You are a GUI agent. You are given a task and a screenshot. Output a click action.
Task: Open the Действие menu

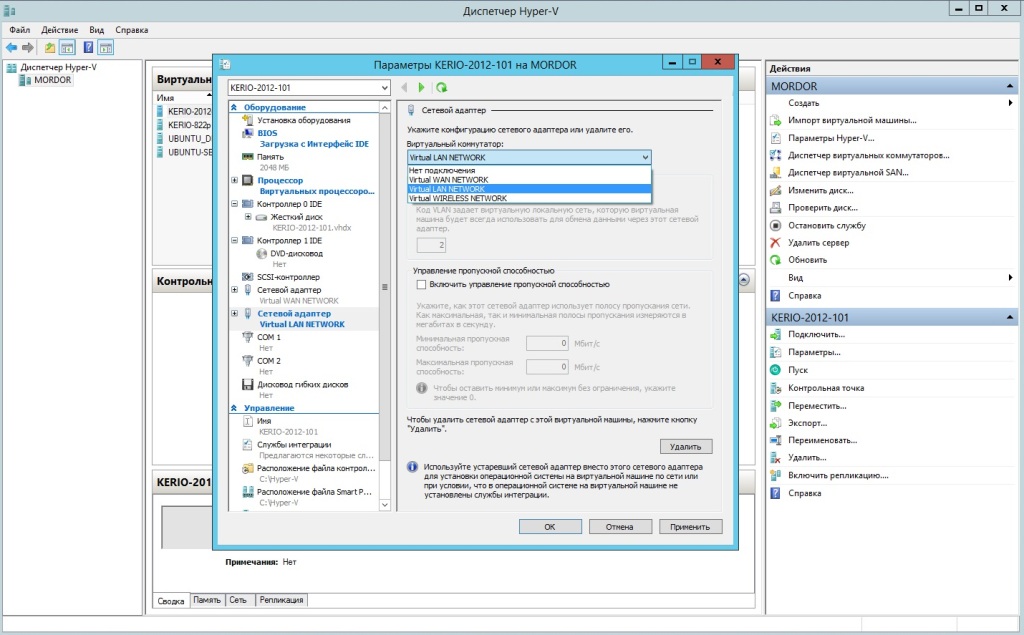click(60, 30)
